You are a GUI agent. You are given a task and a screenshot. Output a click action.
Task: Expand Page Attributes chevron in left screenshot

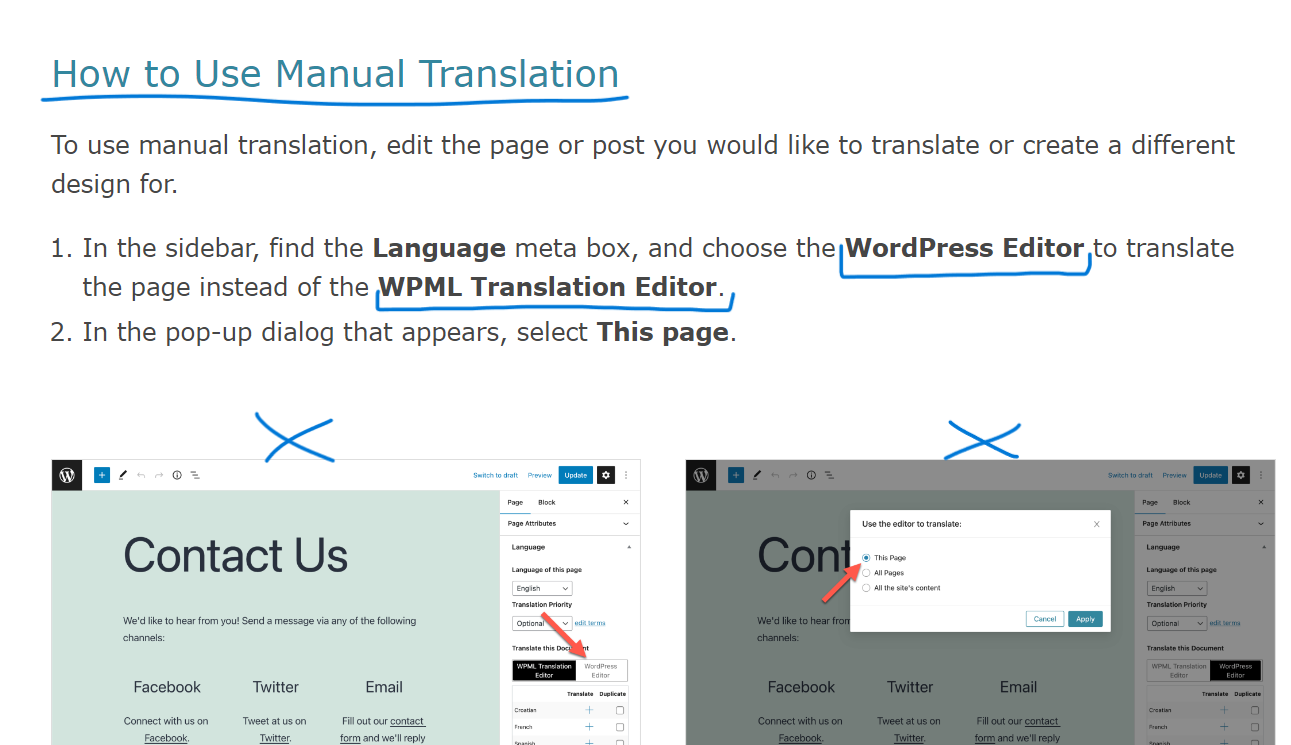coord(626,524)
